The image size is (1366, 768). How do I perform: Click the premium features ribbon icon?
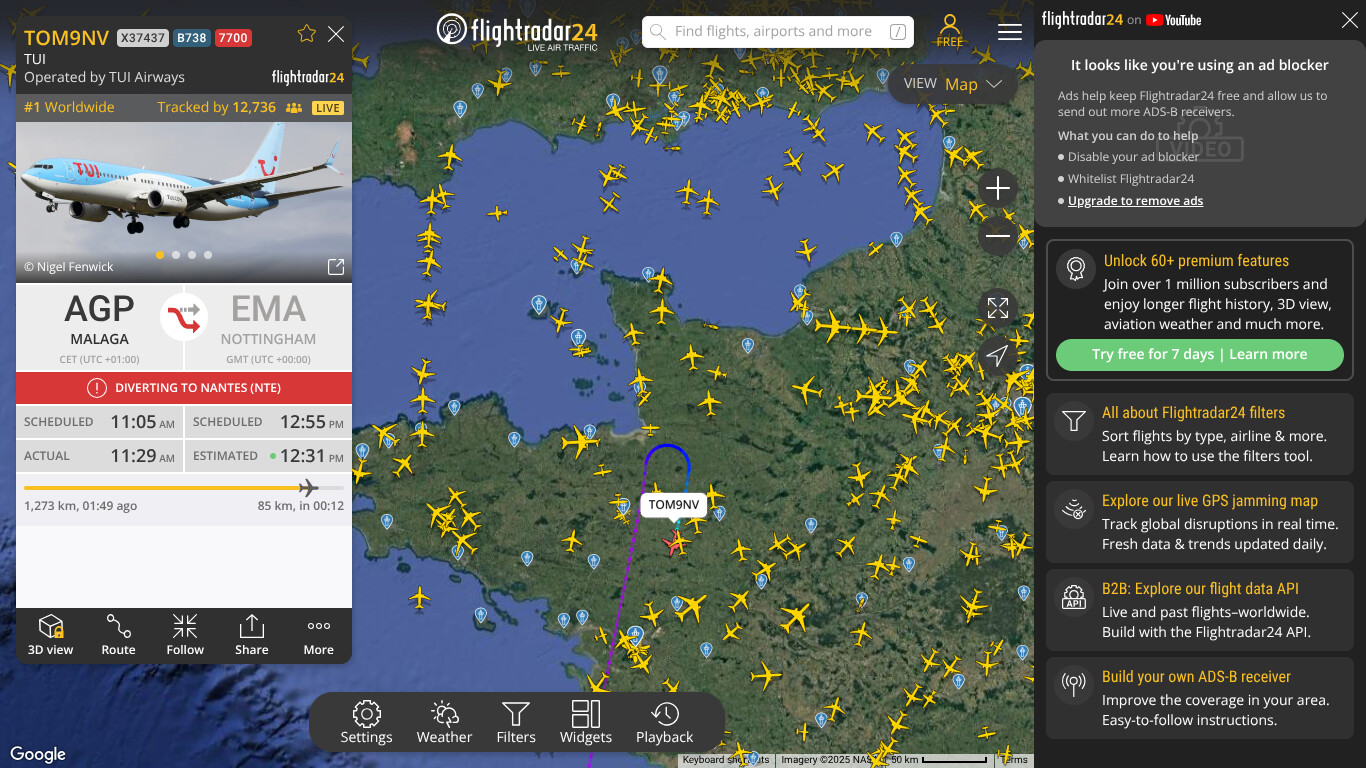[x=1076, y=268]
